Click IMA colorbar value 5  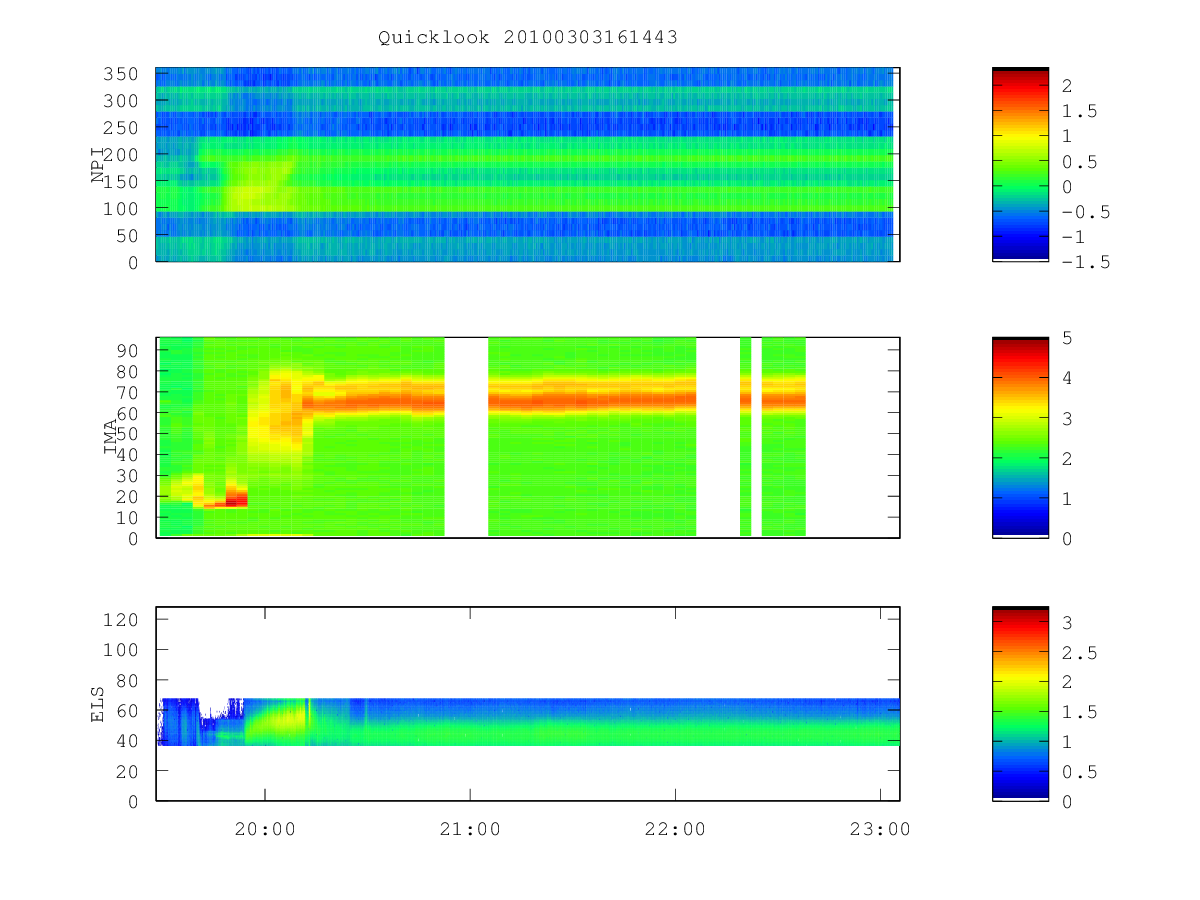(x=1067, y=338)
